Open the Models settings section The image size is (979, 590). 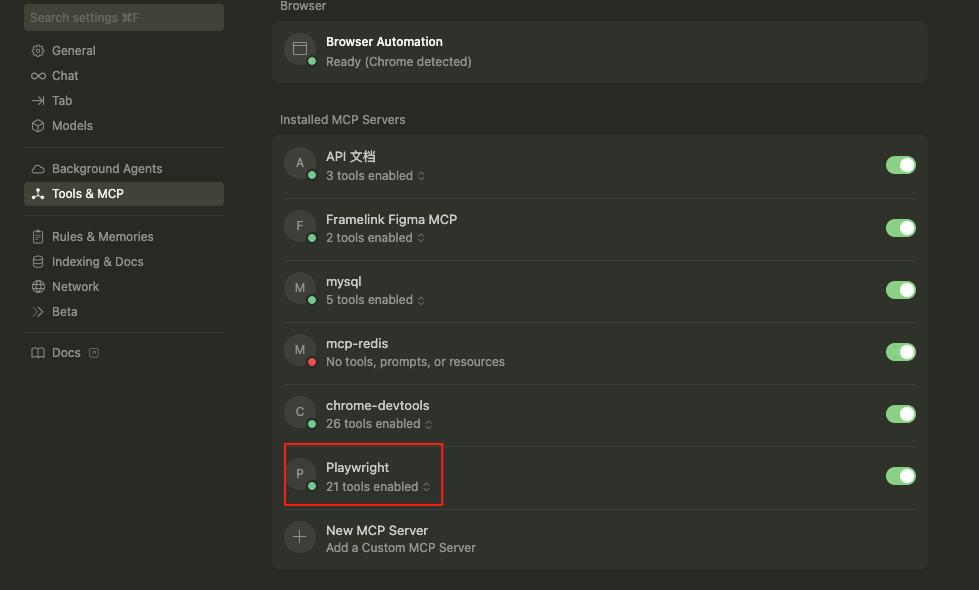pos(72,126)
